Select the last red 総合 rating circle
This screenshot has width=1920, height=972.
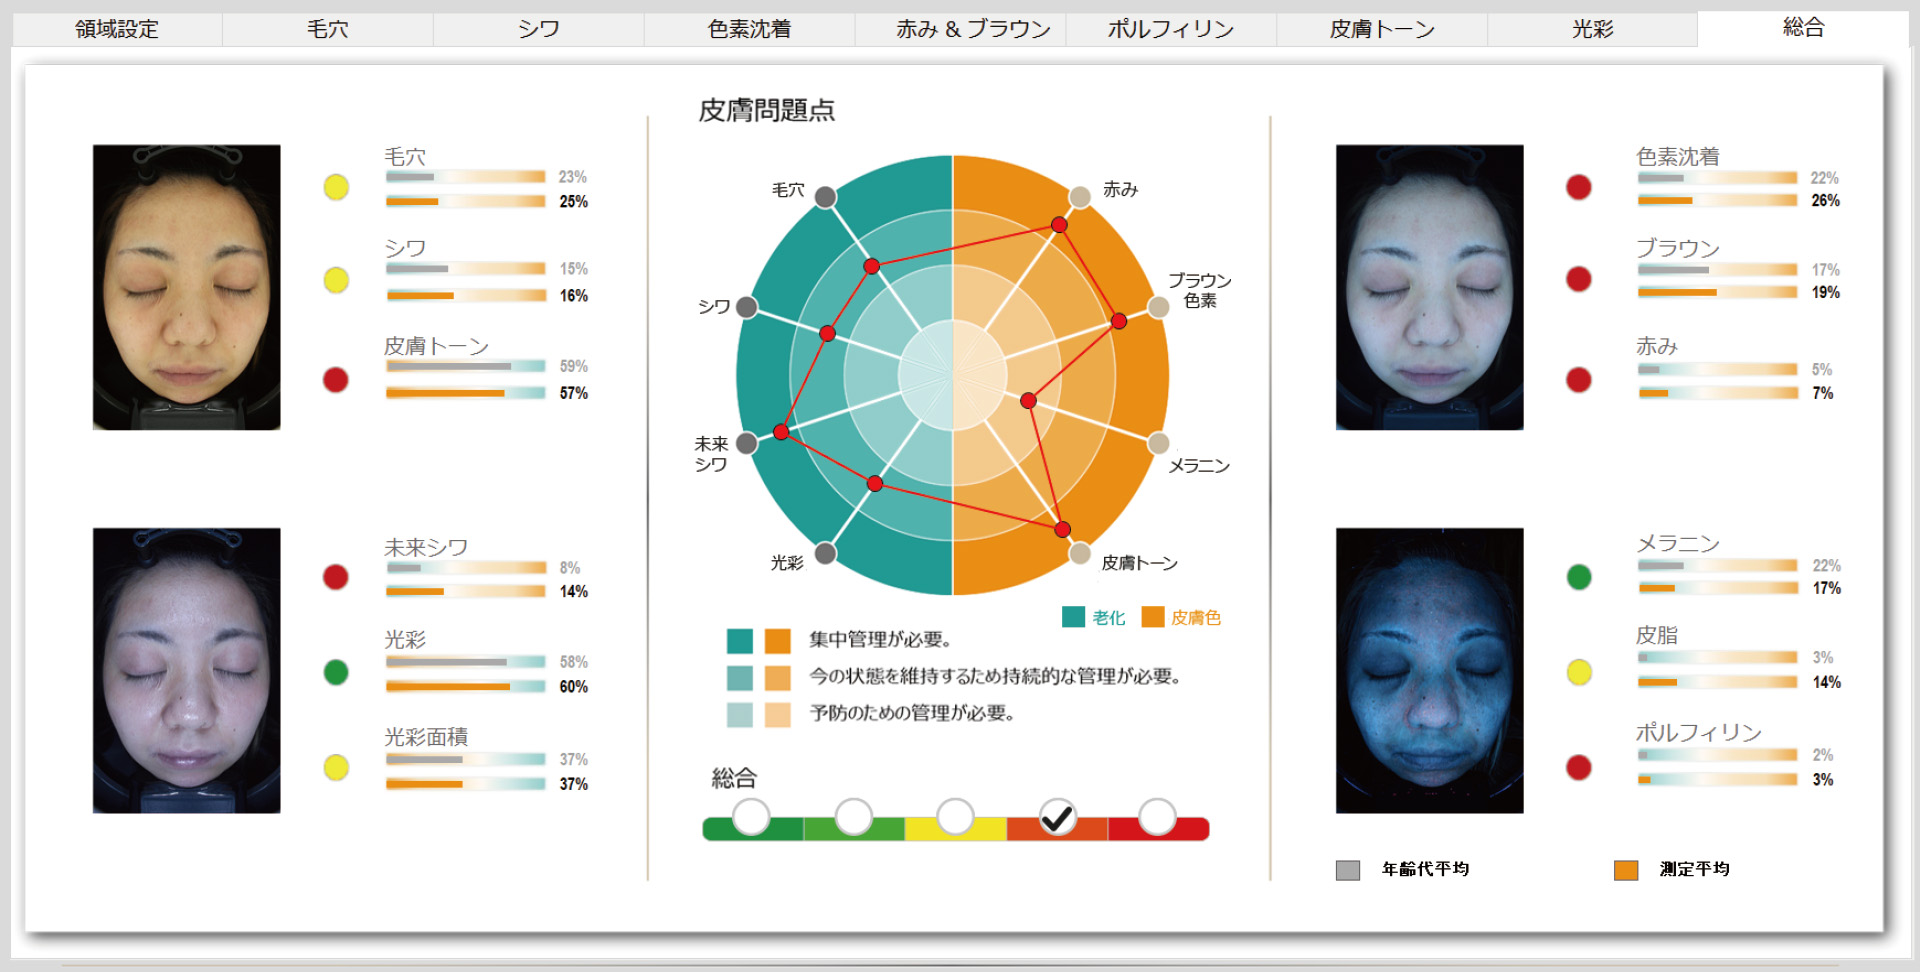[x=1157, y=817]
